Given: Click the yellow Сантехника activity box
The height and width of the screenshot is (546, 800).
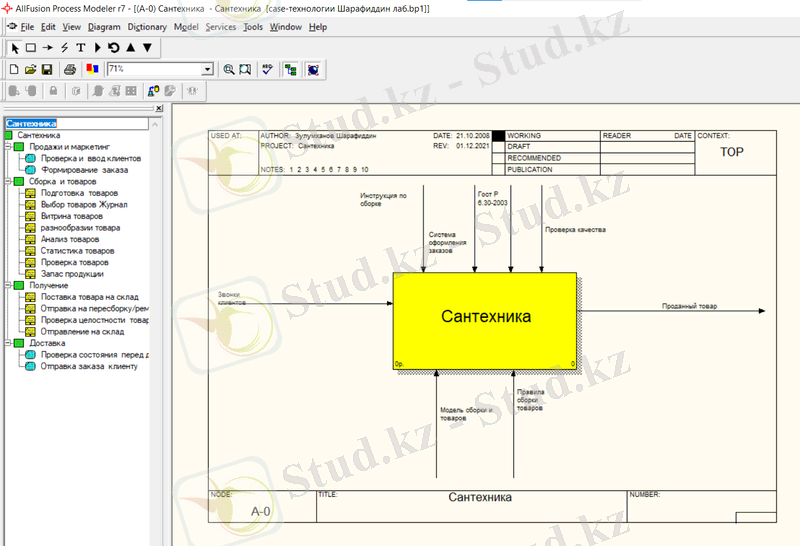Looking at the screenshot, I should coord(486,317).
